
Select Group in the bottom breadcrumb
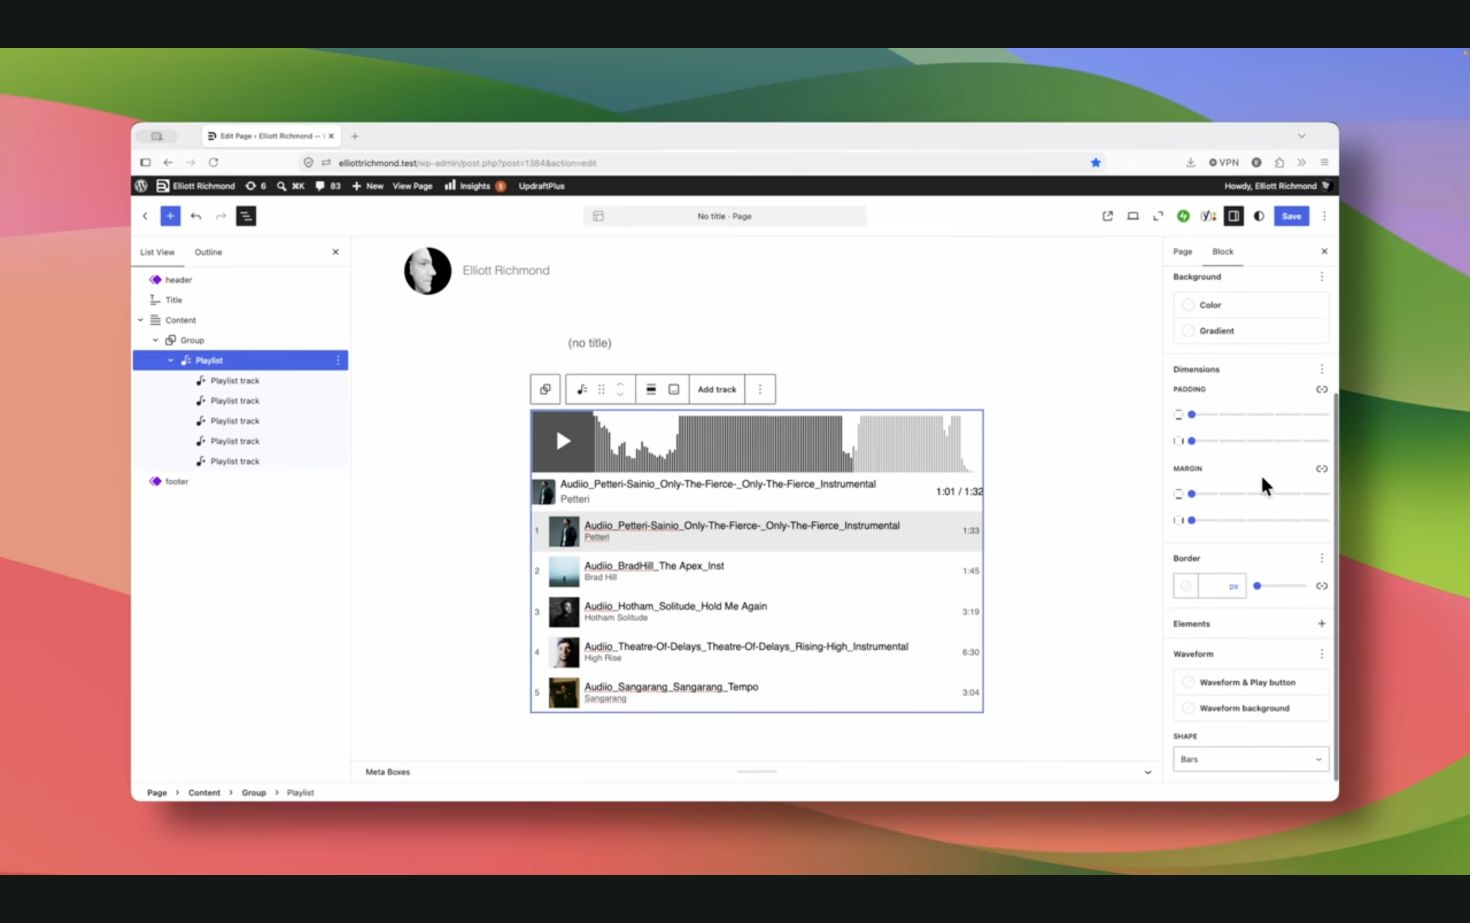click(254, 793)
